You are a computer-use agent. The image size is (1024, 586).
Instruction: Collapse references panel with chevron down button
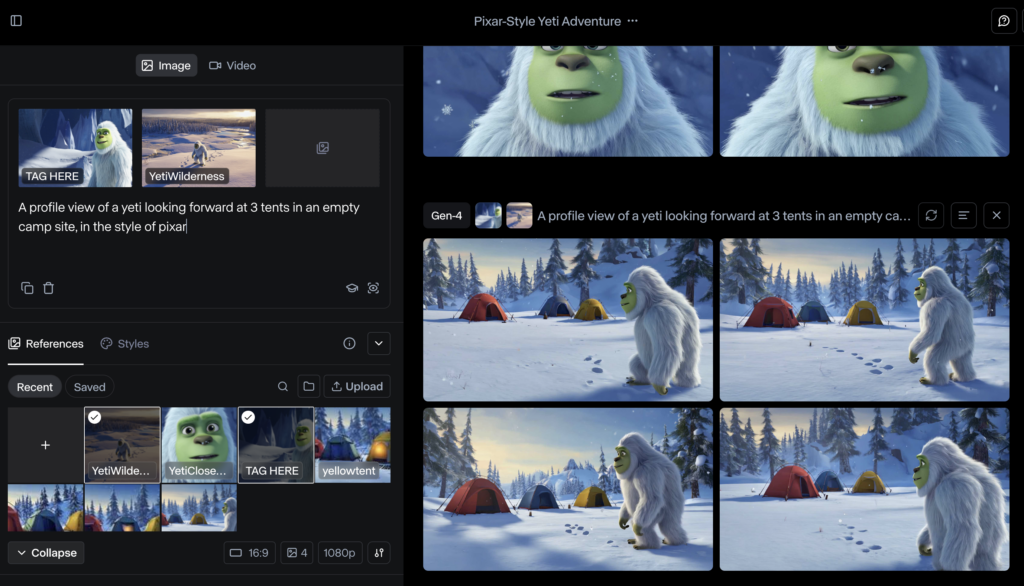[379, 344]
